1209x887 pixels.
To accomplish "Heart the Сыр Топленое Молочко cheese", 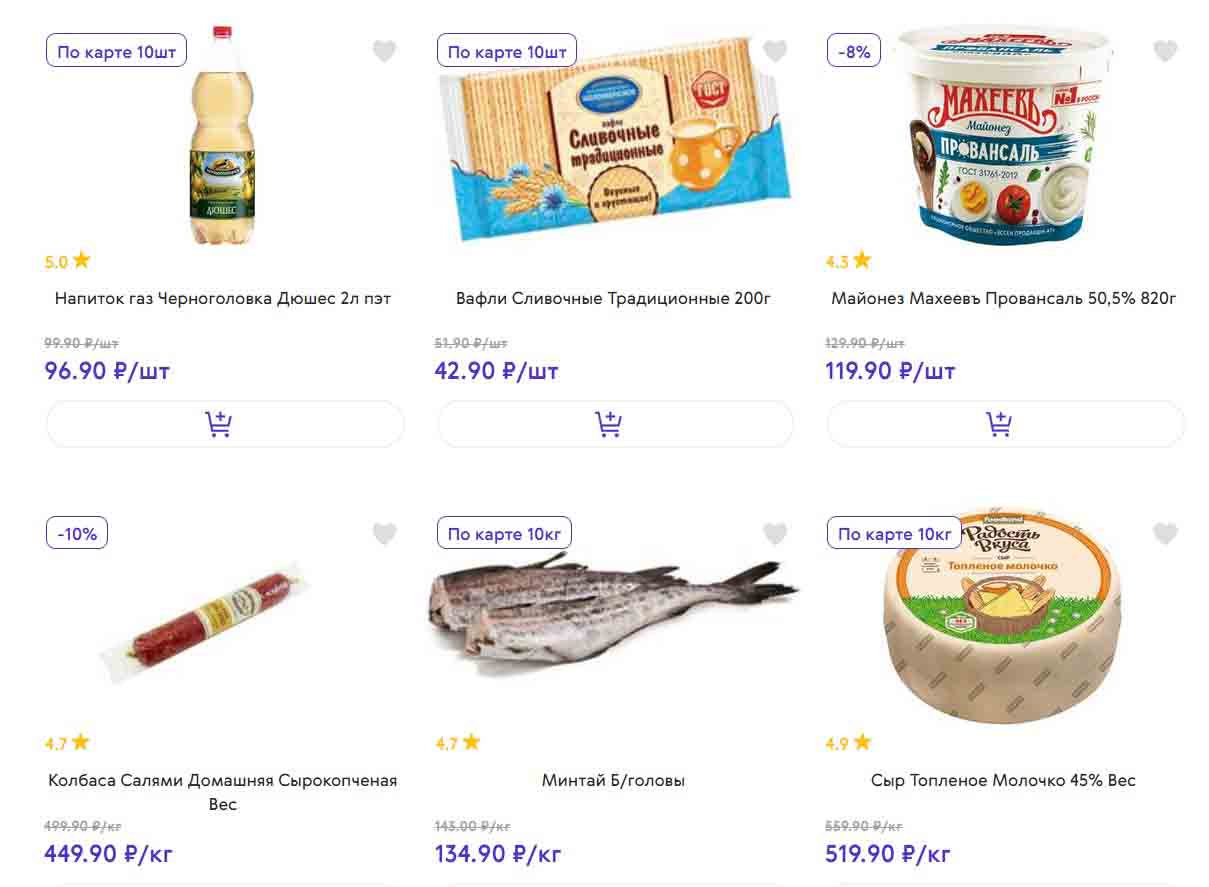I will click(x=1165, y=534).
